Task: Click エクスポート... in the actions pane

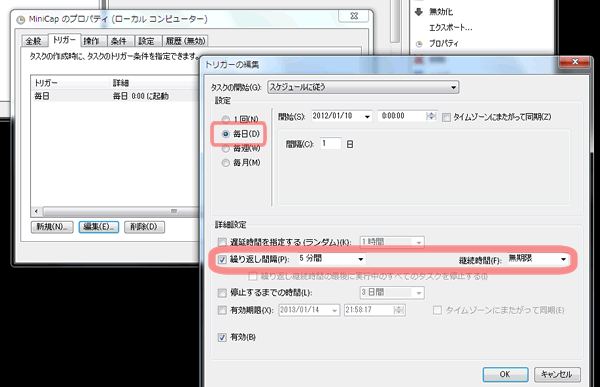Action: [x=451, y=28]
